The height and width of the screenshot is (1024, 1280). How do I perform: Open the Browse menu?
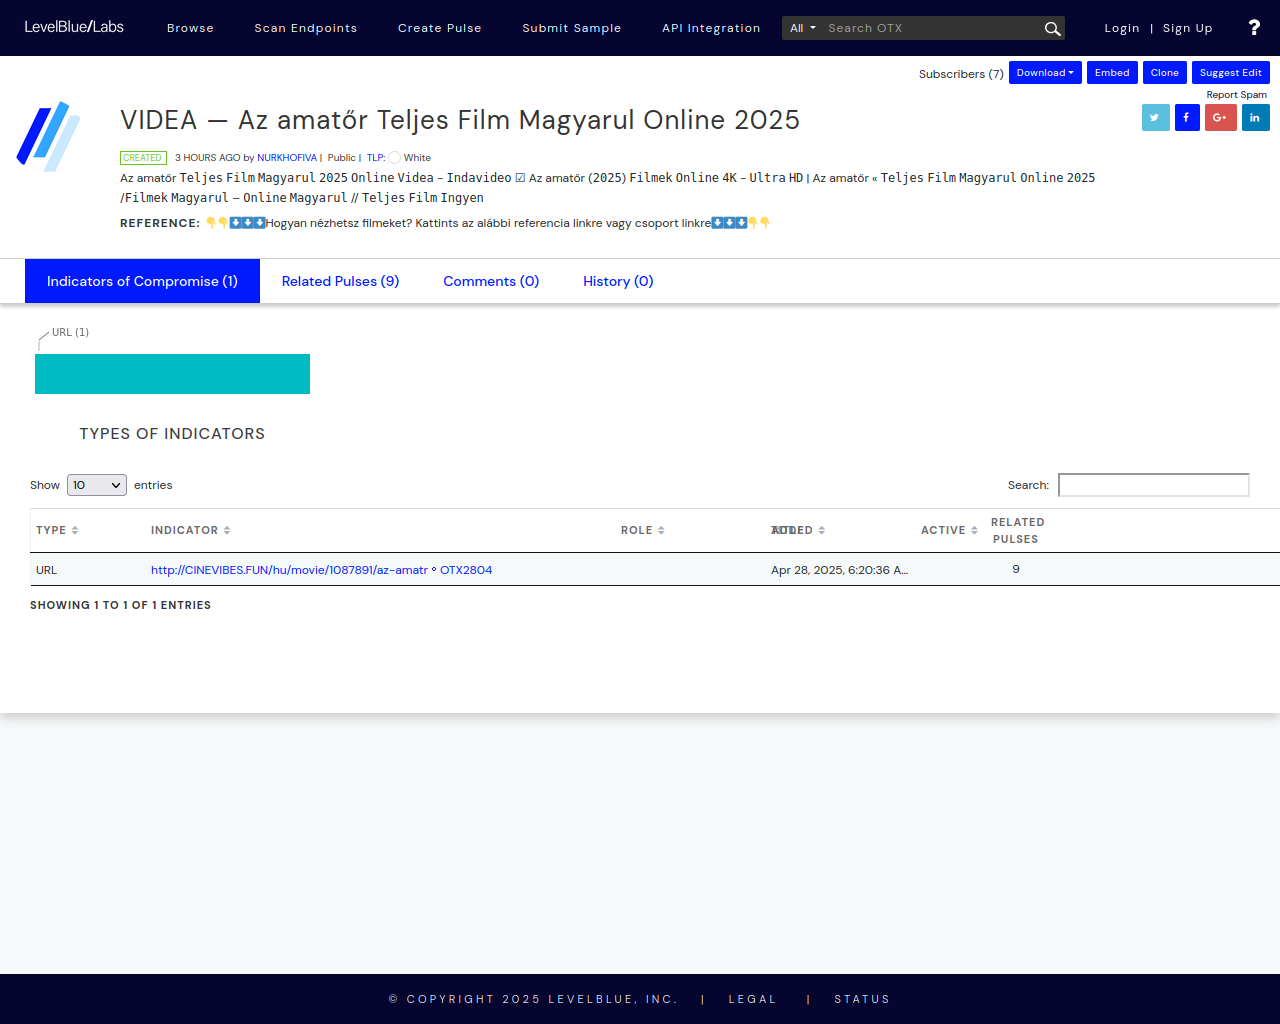[x=190, y=28]
